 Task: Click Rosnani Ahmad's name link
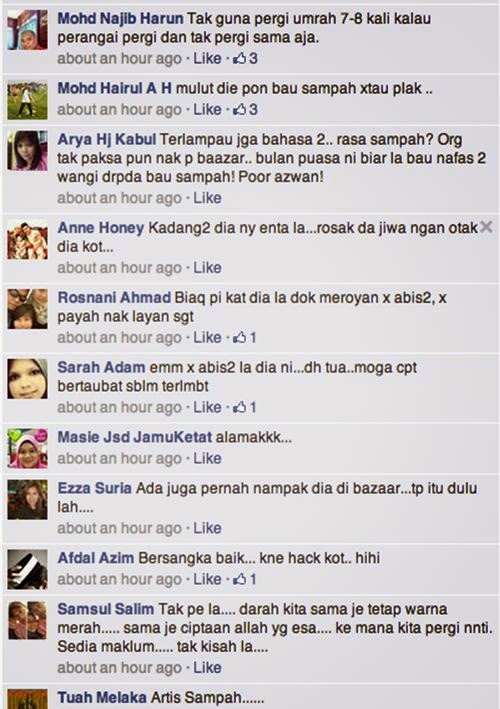pyautogui.click(x=114, y=298)
